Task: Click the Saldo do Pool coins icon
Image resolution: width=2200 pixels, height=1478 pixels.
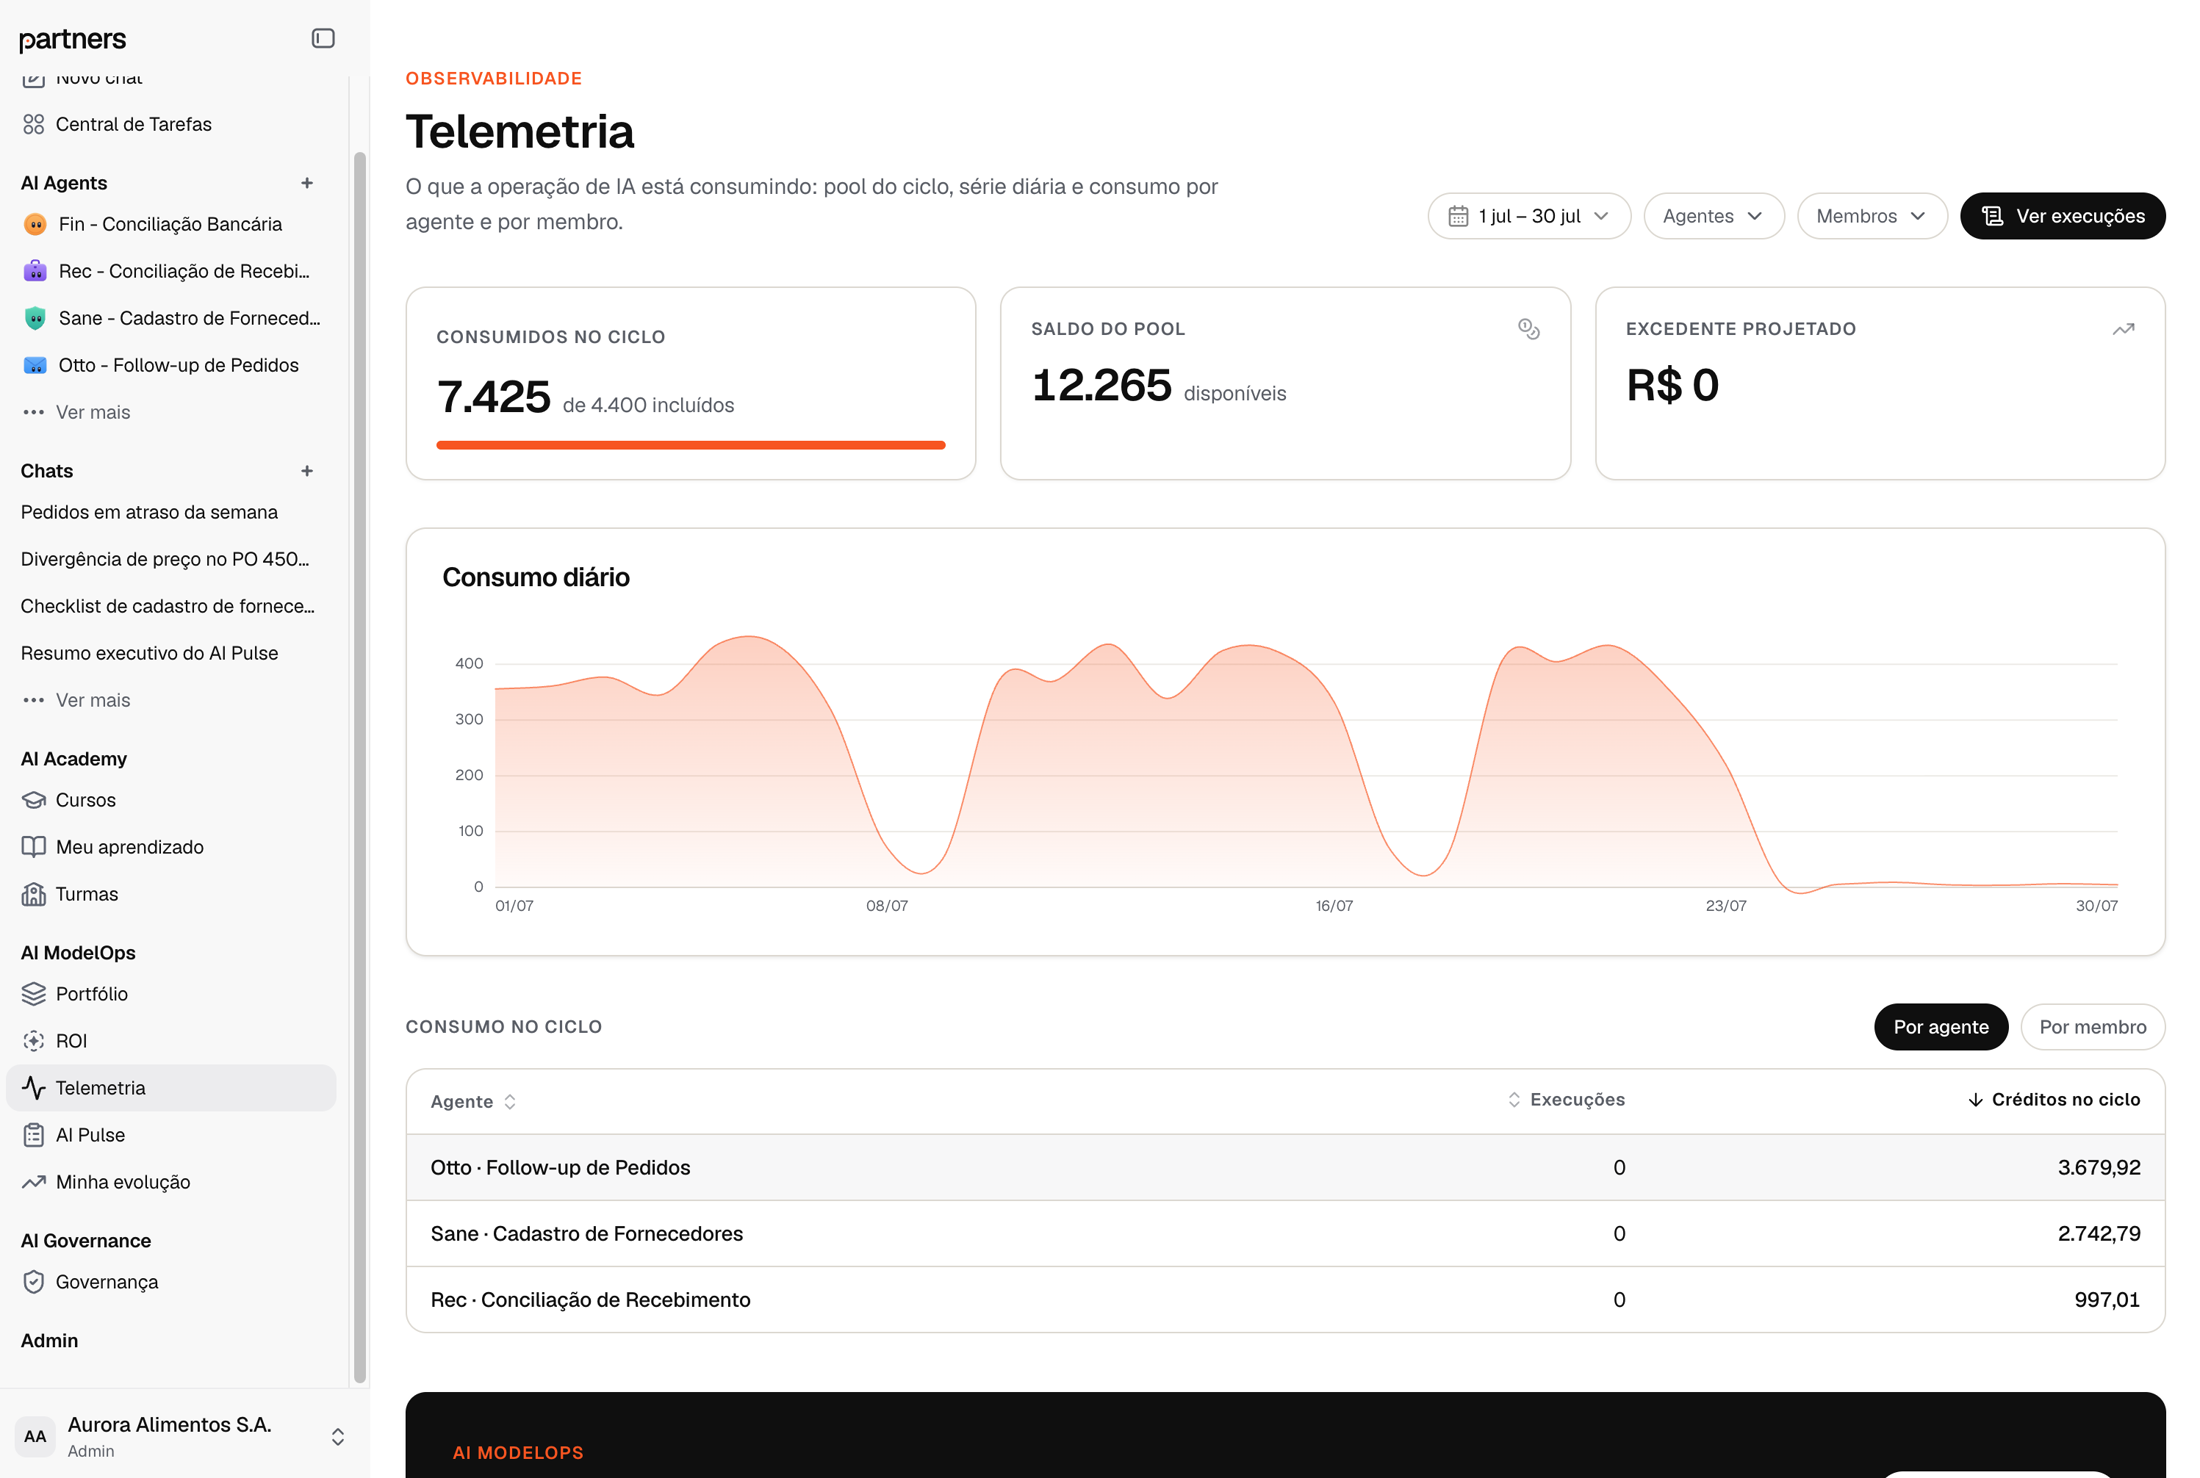Action: pyautogui.click(x=1529, y=329)
